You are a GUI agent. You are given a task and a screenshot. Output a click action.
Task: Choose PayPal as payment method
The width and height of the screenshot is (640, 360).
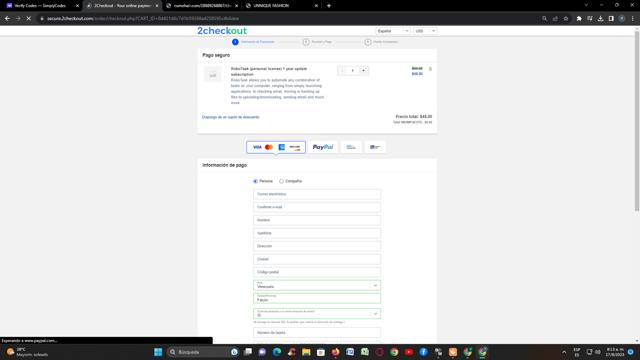[323, 147]
